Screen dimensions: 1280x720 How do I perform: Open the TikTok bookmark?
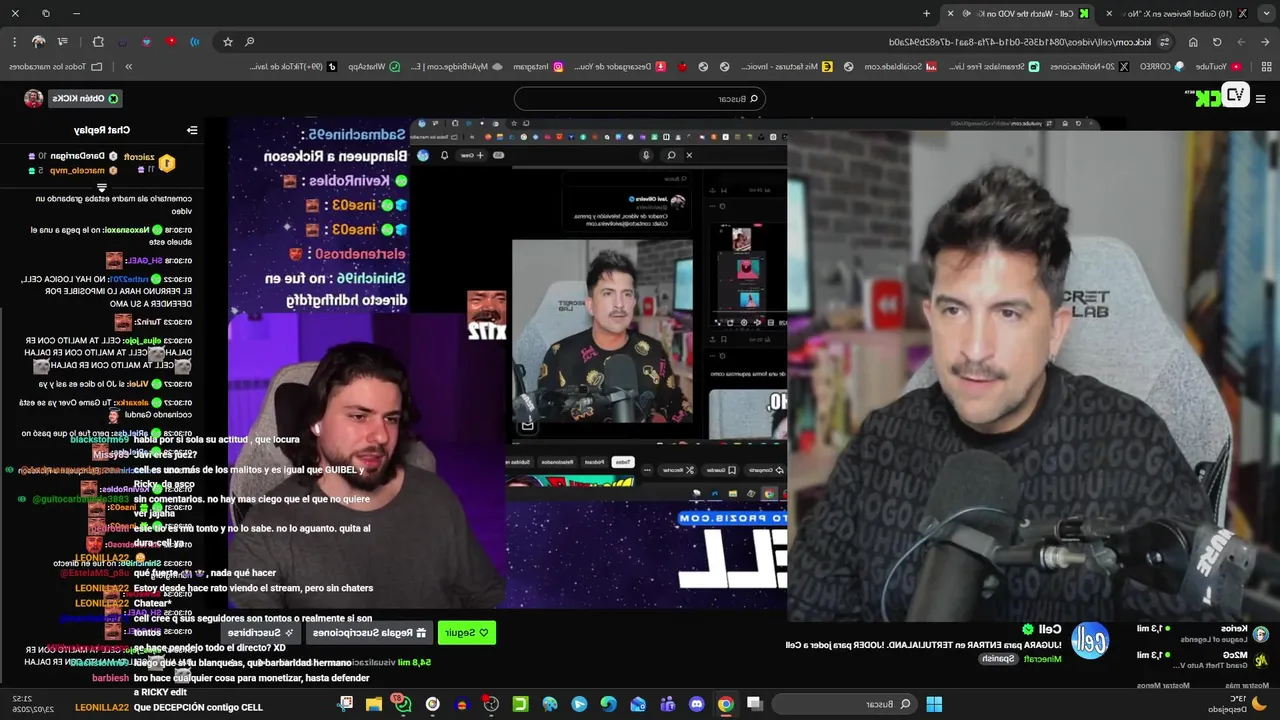pyautogui.click(x=294, y=67)
